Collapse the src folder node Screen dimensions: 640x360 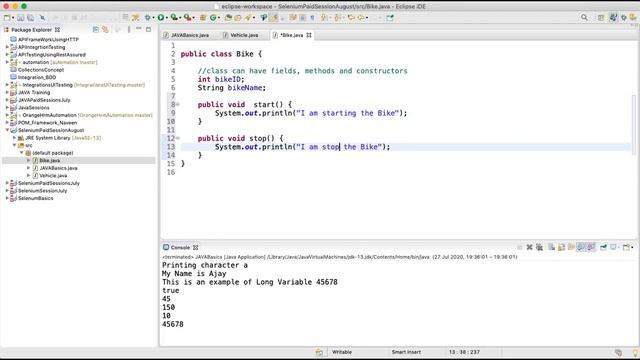pos(14,145)
